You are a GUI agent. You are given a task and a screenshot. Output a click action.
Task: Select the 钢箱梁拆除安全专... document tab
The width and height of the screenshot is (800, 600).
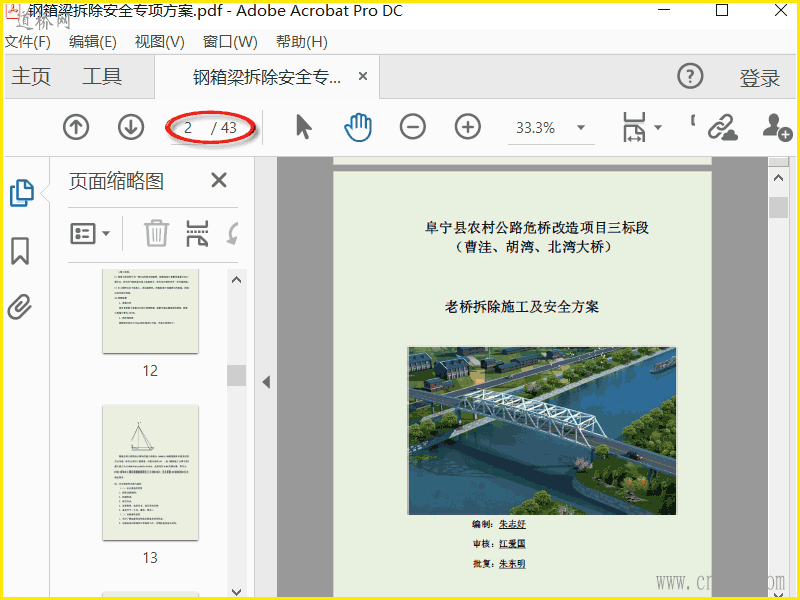pos(266,78)
